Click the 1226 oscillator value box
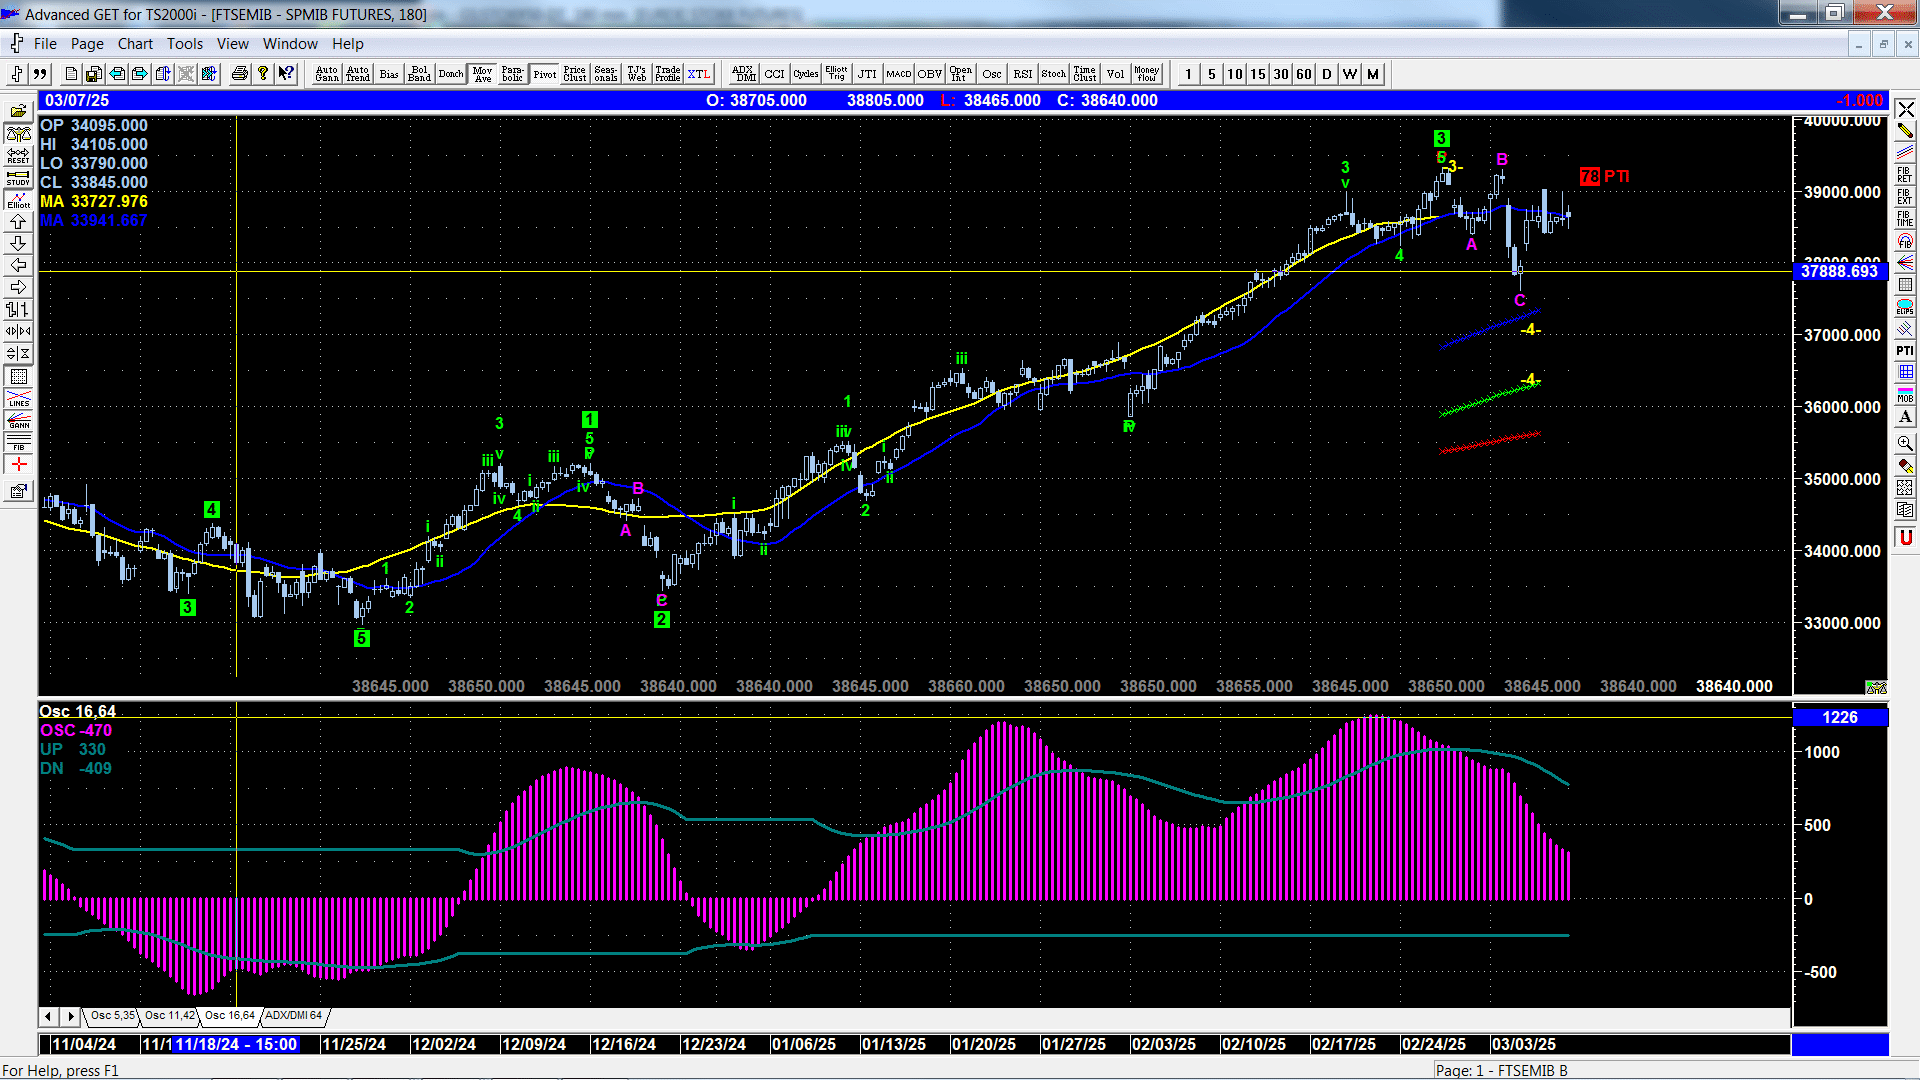Viewport: 1920px width, 1080px height. (x=1840, y=717)
